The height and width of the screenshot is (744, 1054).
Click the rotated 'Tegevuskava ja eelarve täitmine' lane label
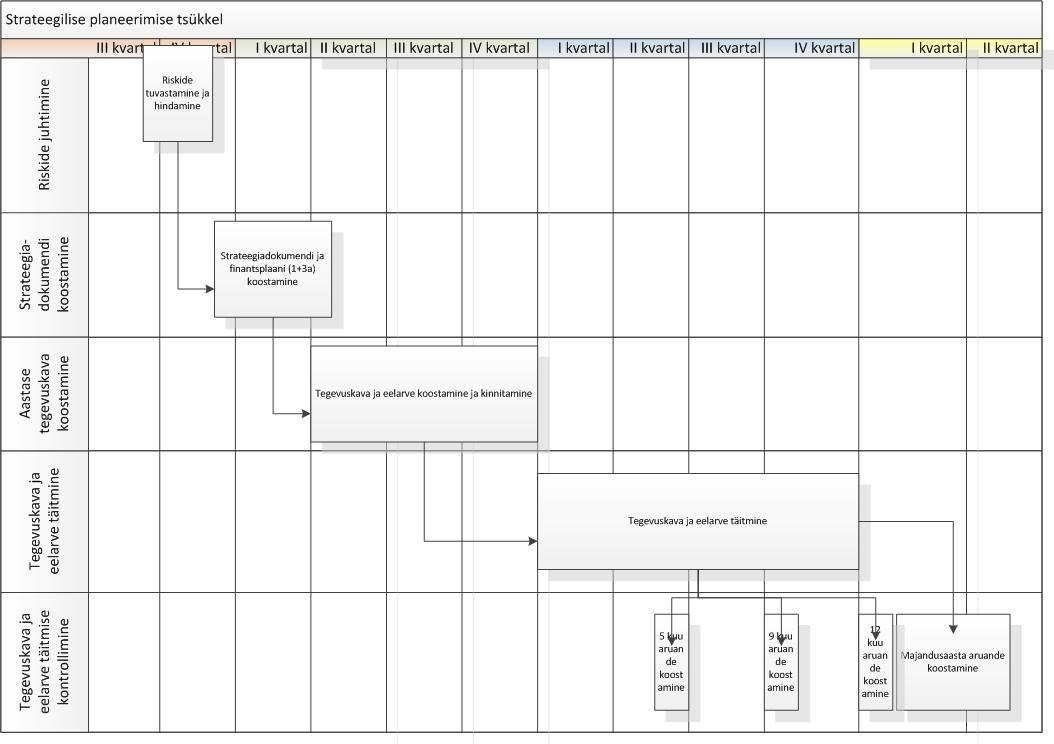pyautogui.click(x=45, y=520)
